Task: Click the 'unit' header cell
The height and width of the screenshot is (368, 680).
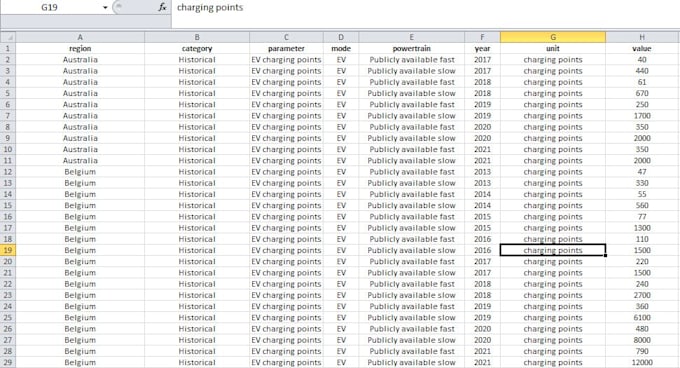Action: pyautogui.click(x=553, y=49)
